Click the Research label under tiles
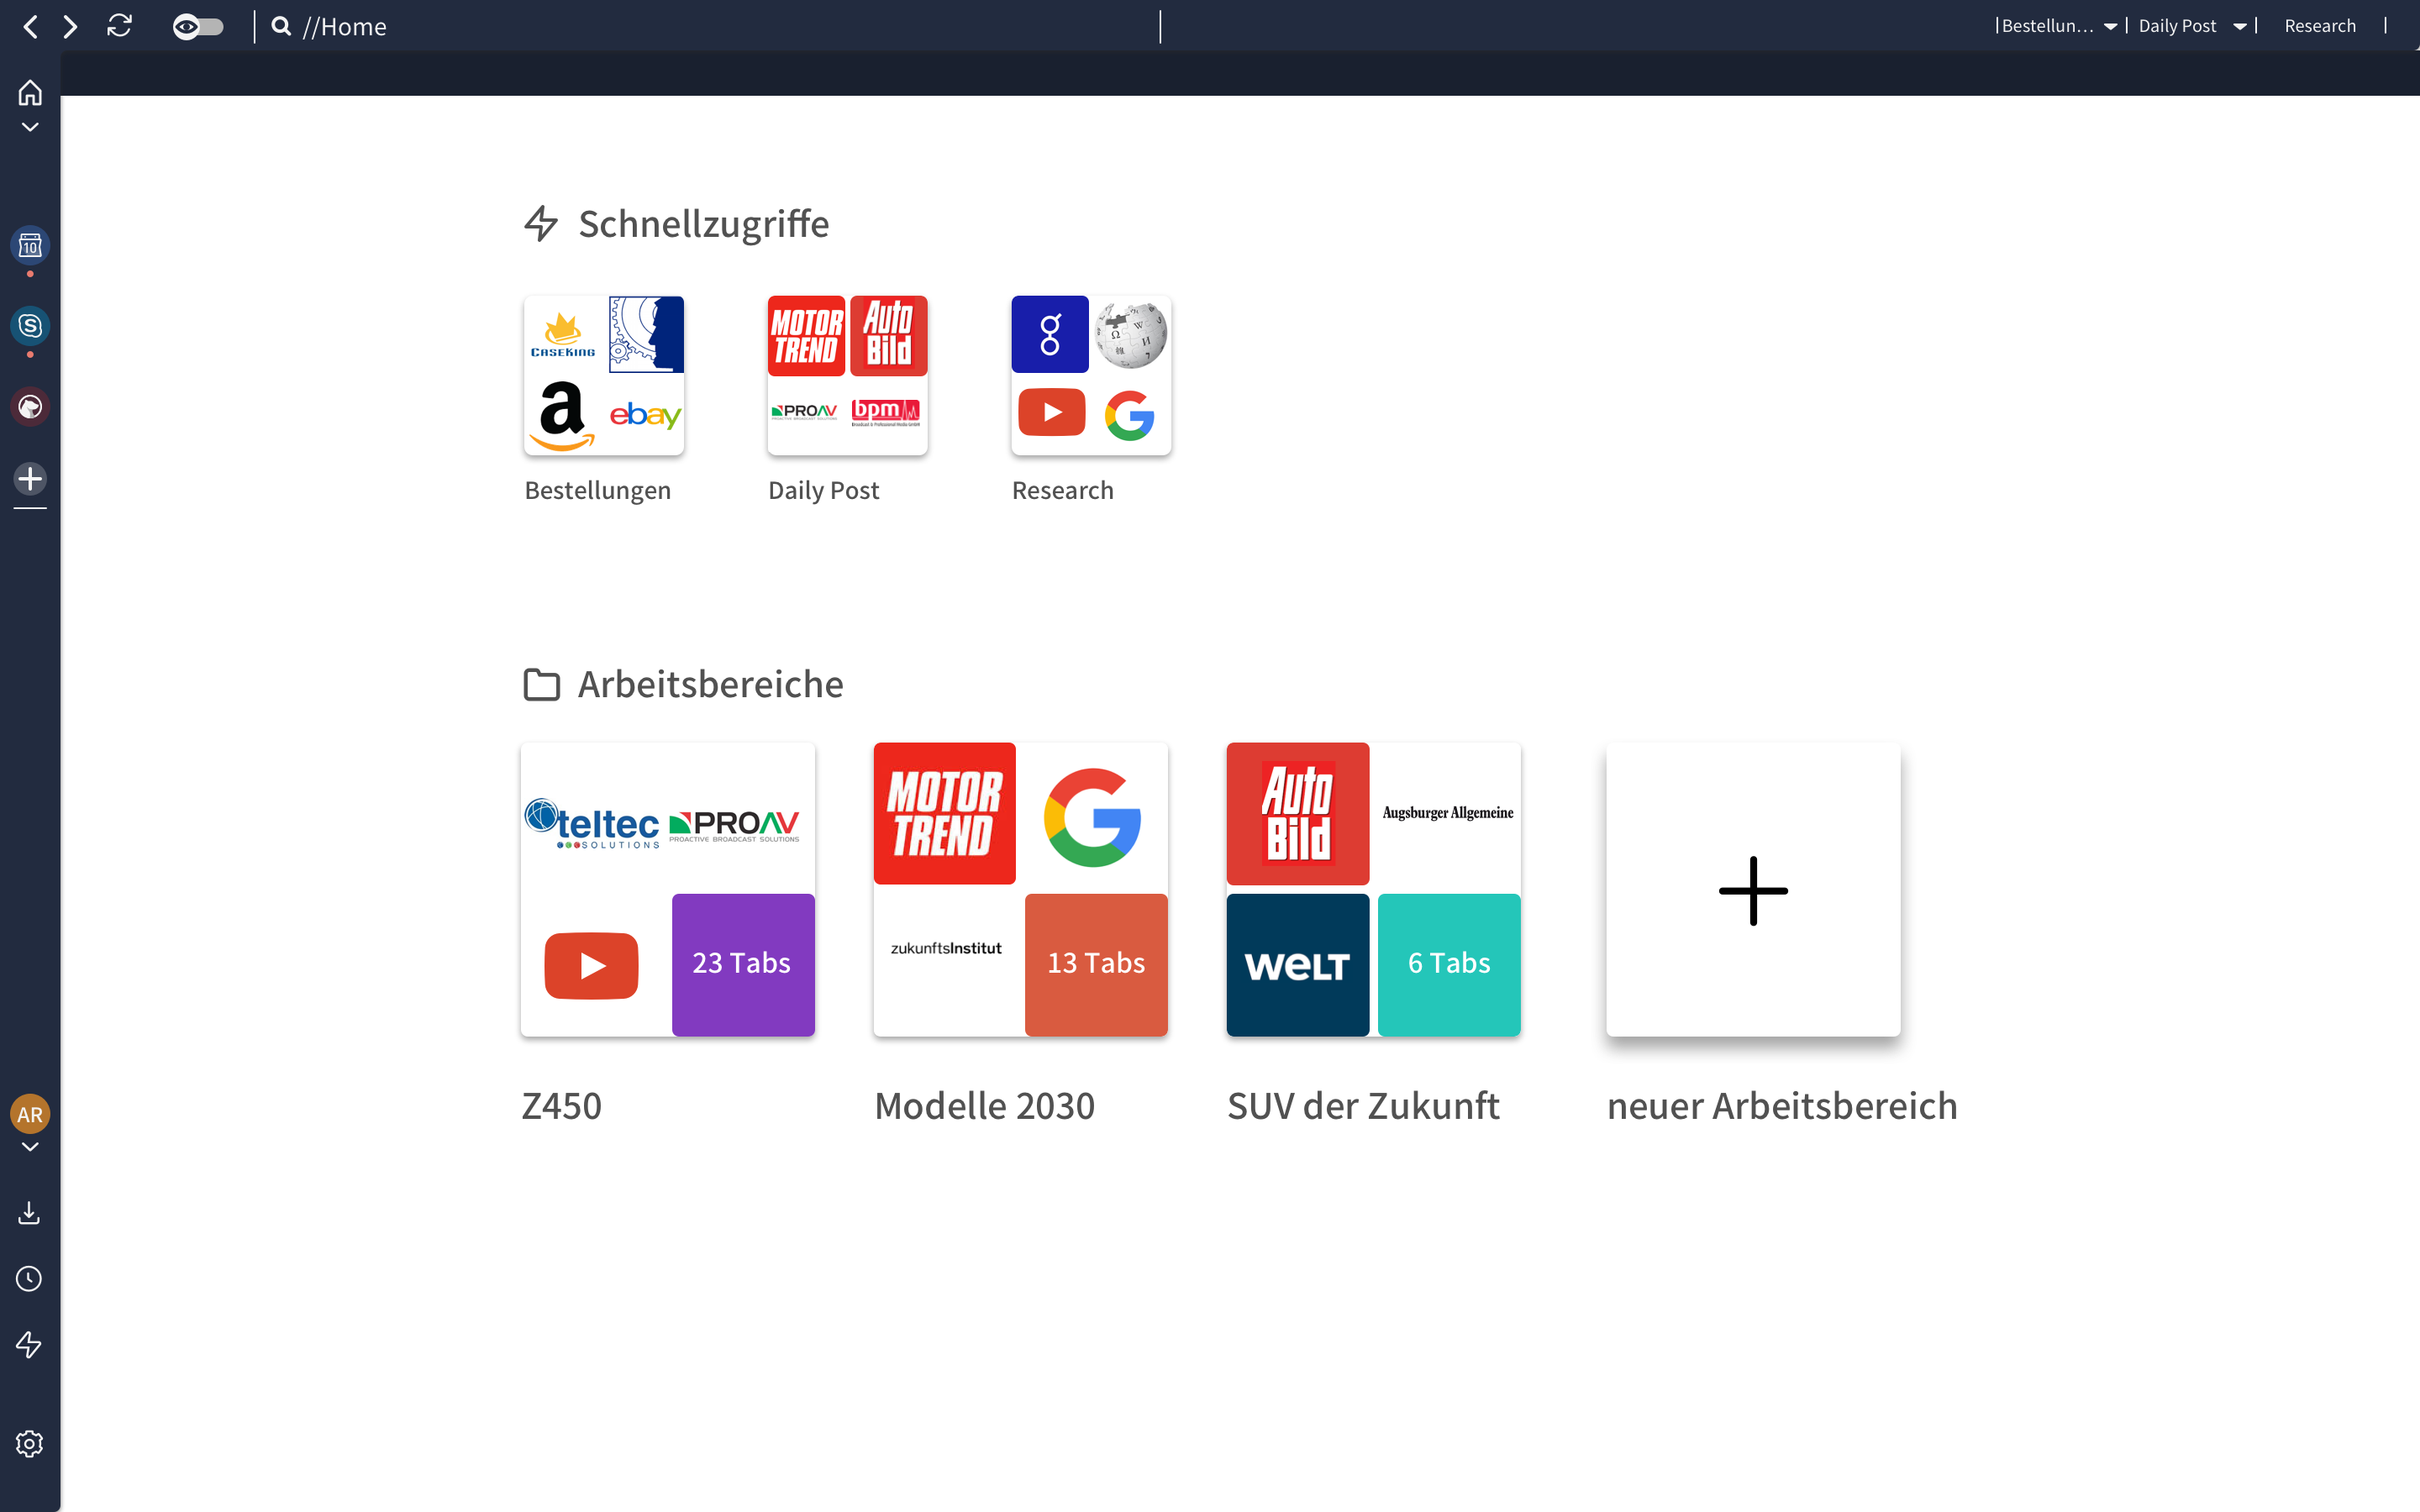The width and height of the screenshot is (2420, 1512). click(x=1063, y=490)
